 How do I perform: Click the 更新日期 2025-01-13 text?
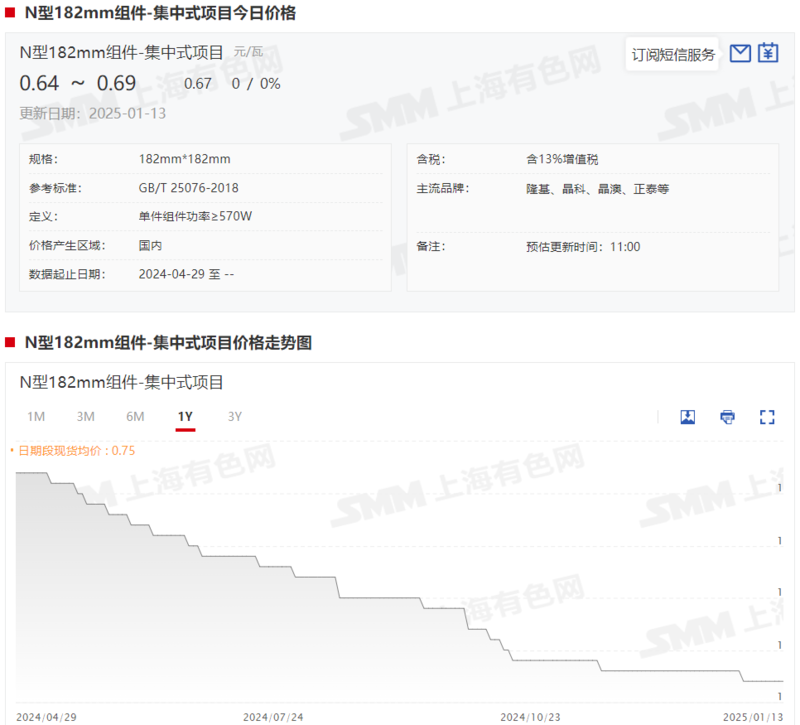tap(95, 113)
